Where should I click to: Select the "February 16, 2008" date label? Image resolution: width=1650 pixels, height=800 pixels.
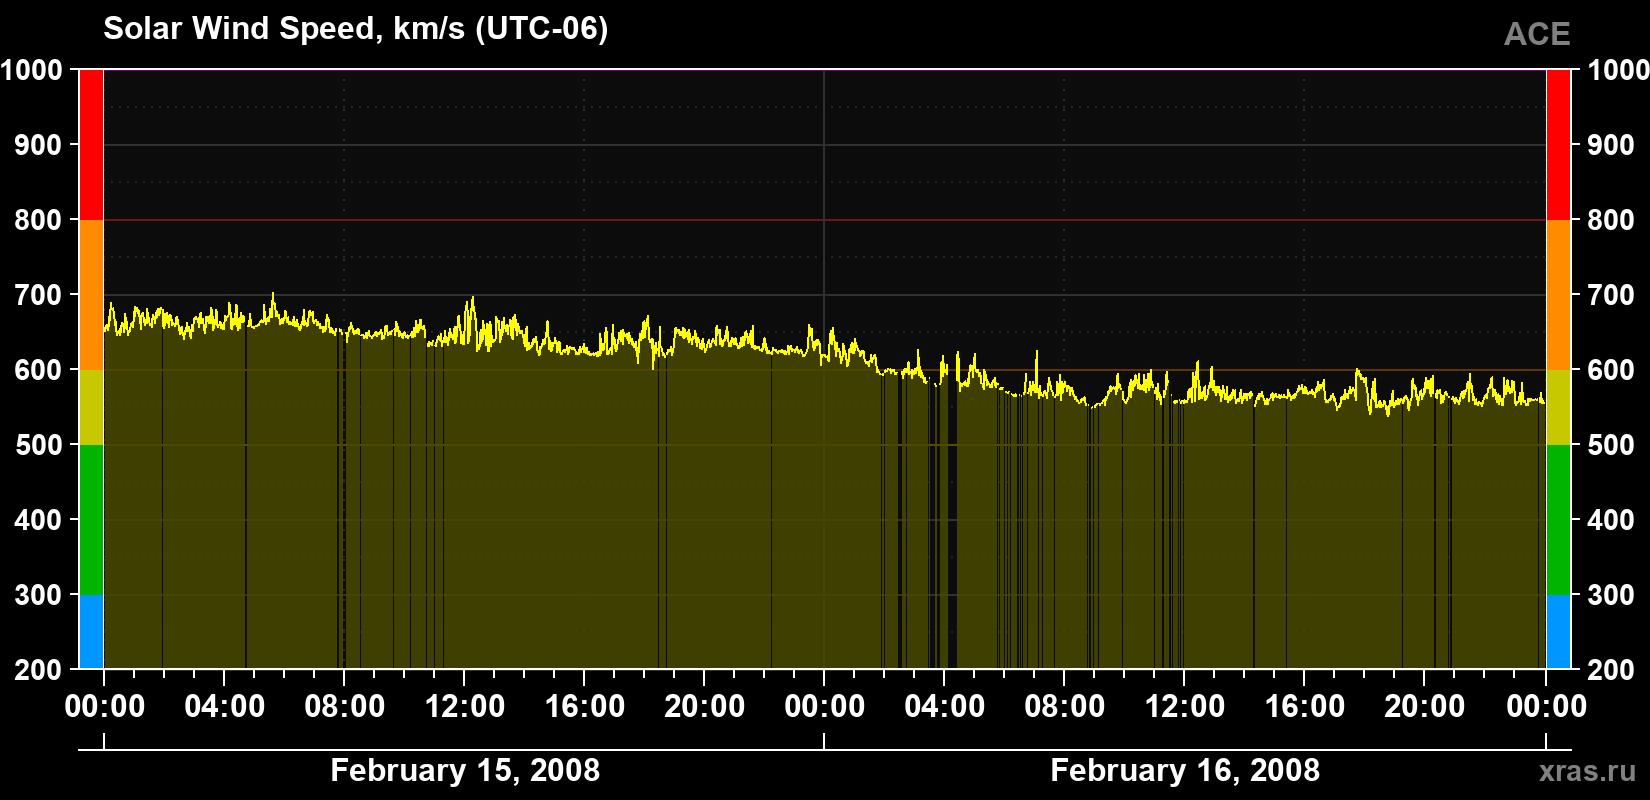click(x=1185, y=770)
